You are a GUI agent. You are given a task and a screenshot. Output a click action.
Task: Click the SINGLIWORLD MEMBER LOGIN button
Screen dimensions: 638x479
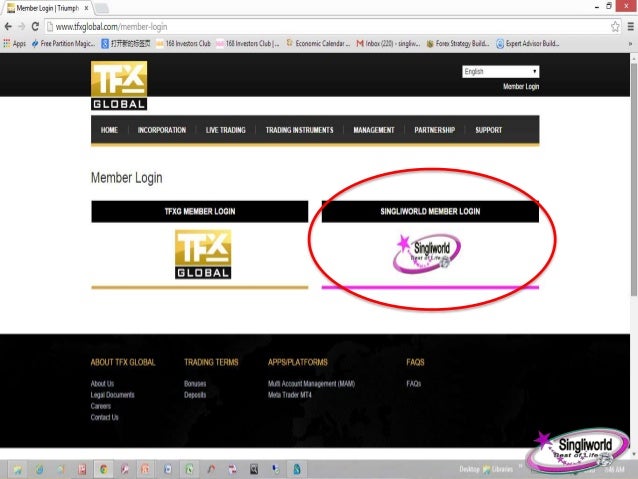pos(430,211)
